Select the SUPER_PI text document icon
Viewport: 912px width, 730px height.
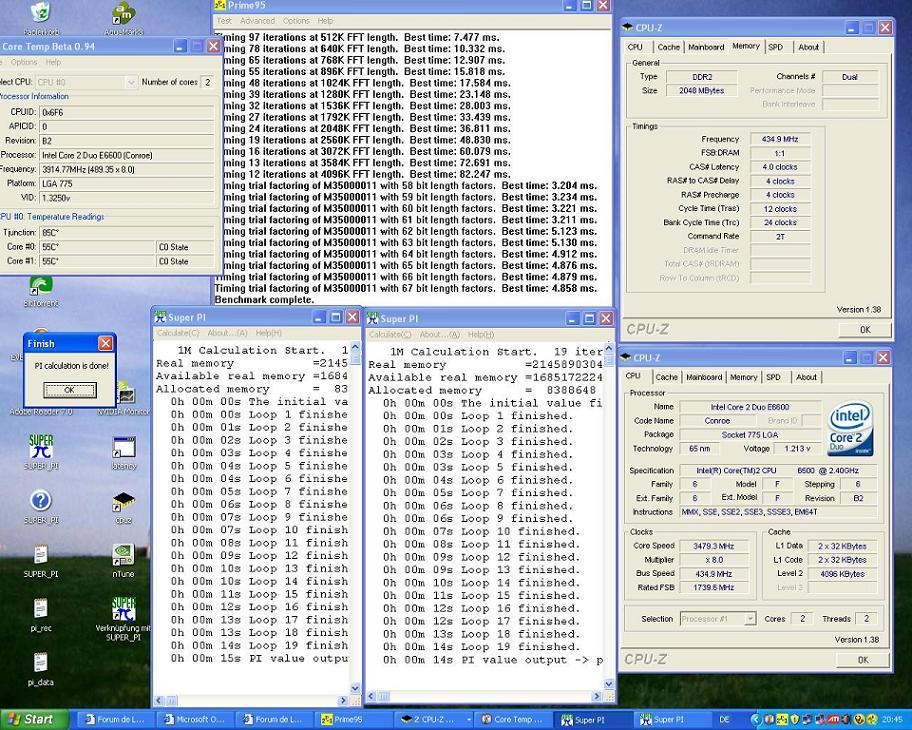pos(41,554)
